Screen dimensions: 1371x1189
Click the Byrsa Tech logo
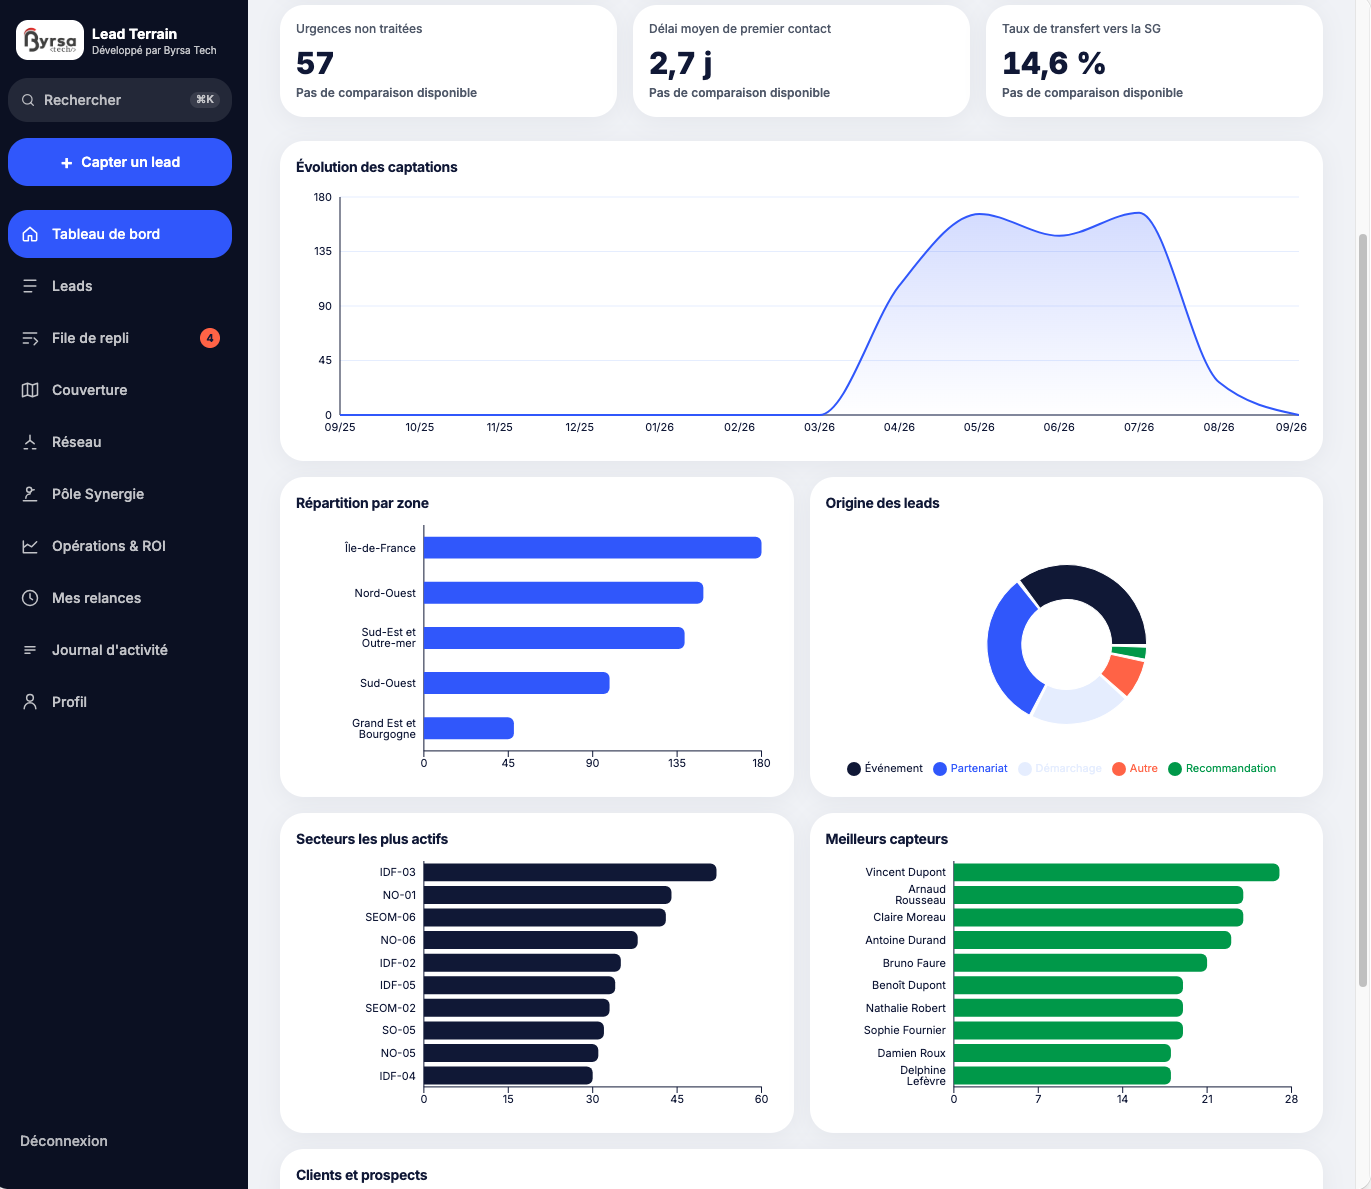50,41
